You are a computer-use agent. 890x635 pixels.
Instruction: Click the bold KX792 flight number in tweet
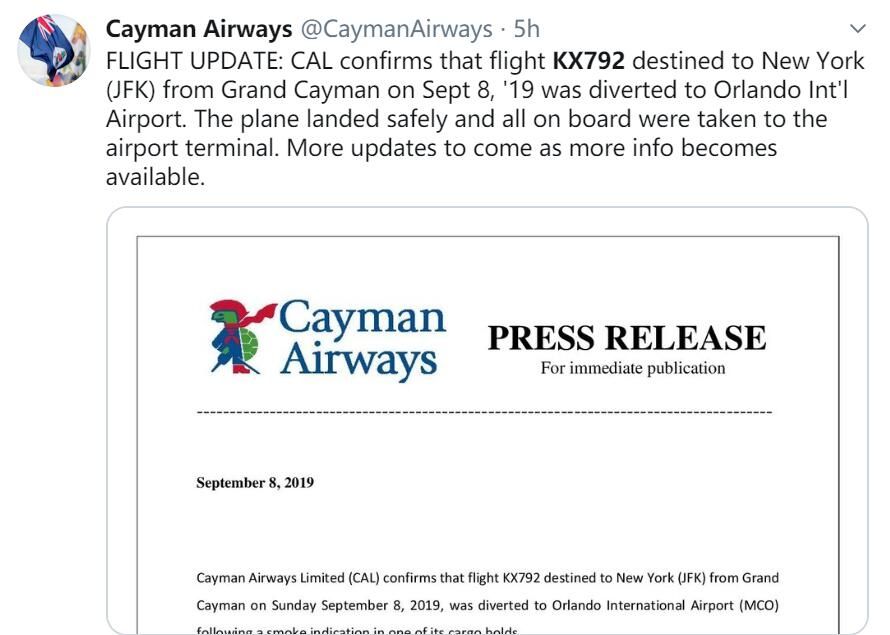coord(588,59)
